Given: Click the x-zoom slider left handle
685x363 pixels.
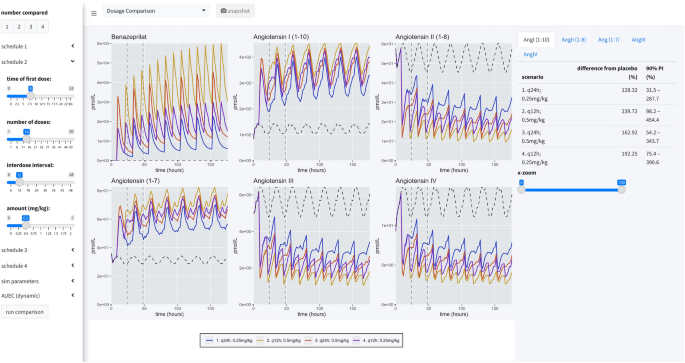Looking at the screenshot, I should point(522,190).
